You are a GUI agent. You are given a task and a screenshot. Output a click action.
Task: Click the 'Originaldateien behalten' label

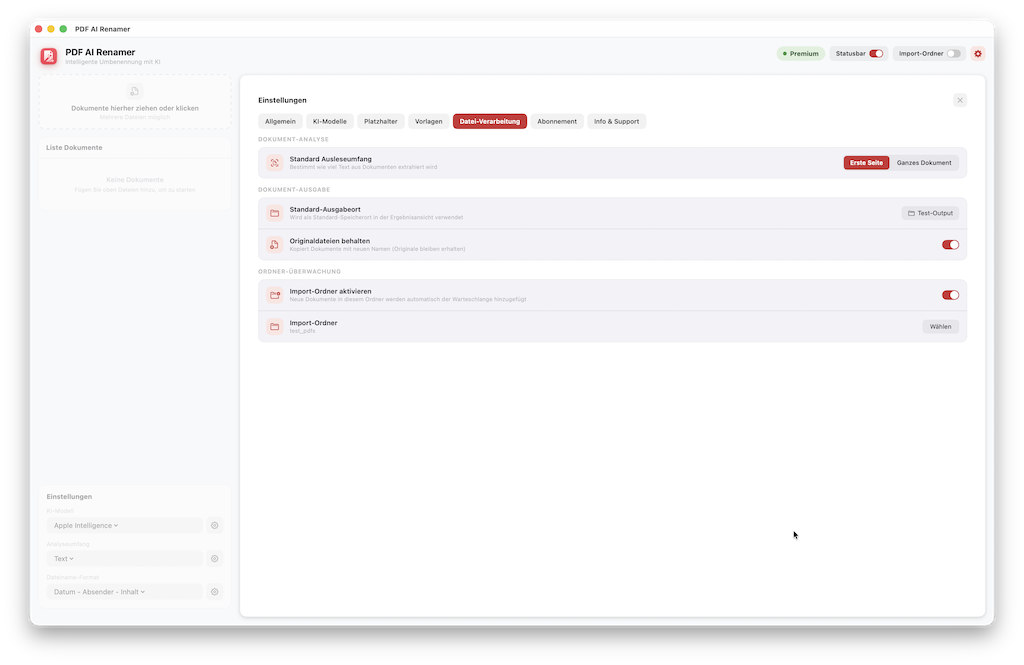pos(330,240)
